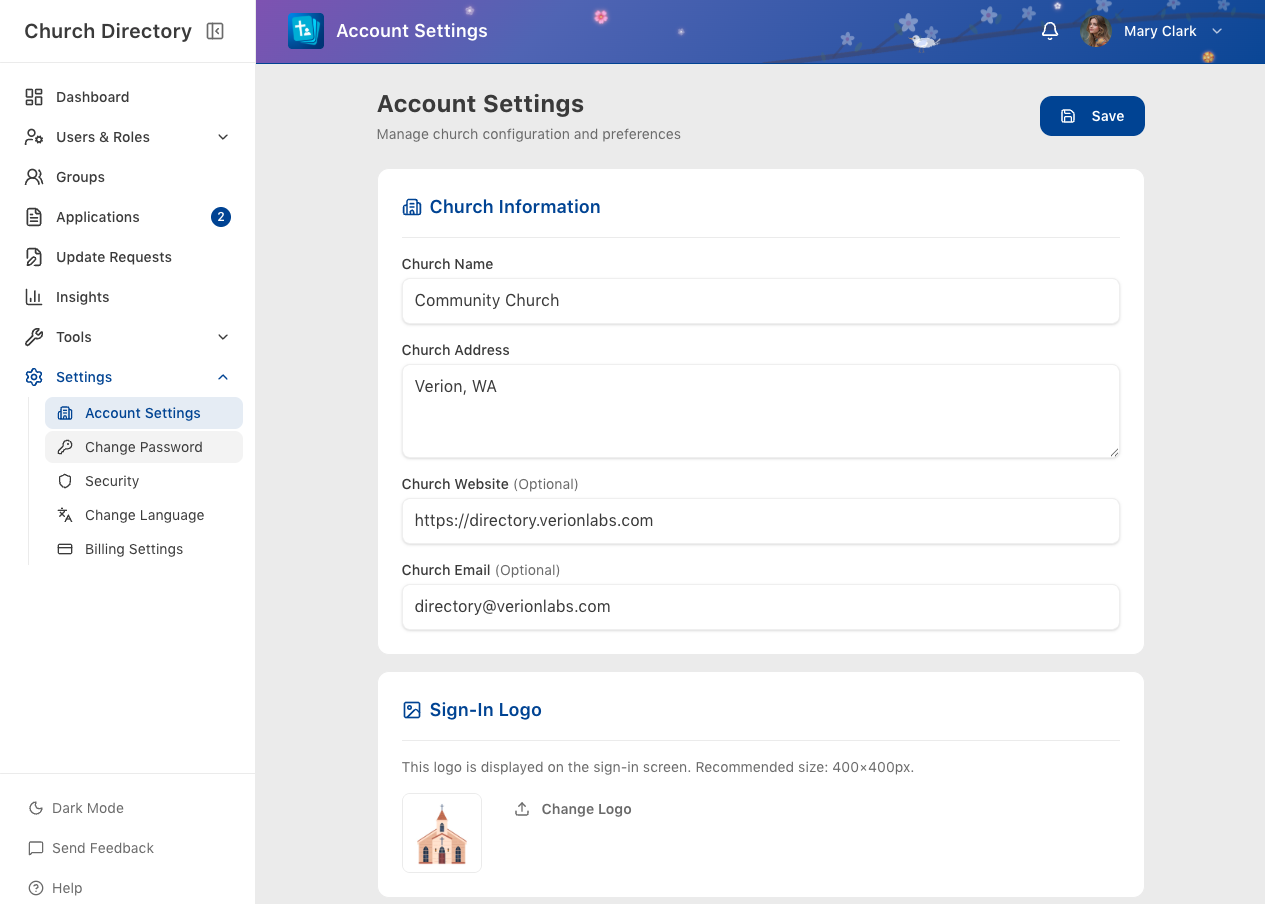Click the Groups people icon
This screenshot has width=1265, height=904.
coord(34,177)
